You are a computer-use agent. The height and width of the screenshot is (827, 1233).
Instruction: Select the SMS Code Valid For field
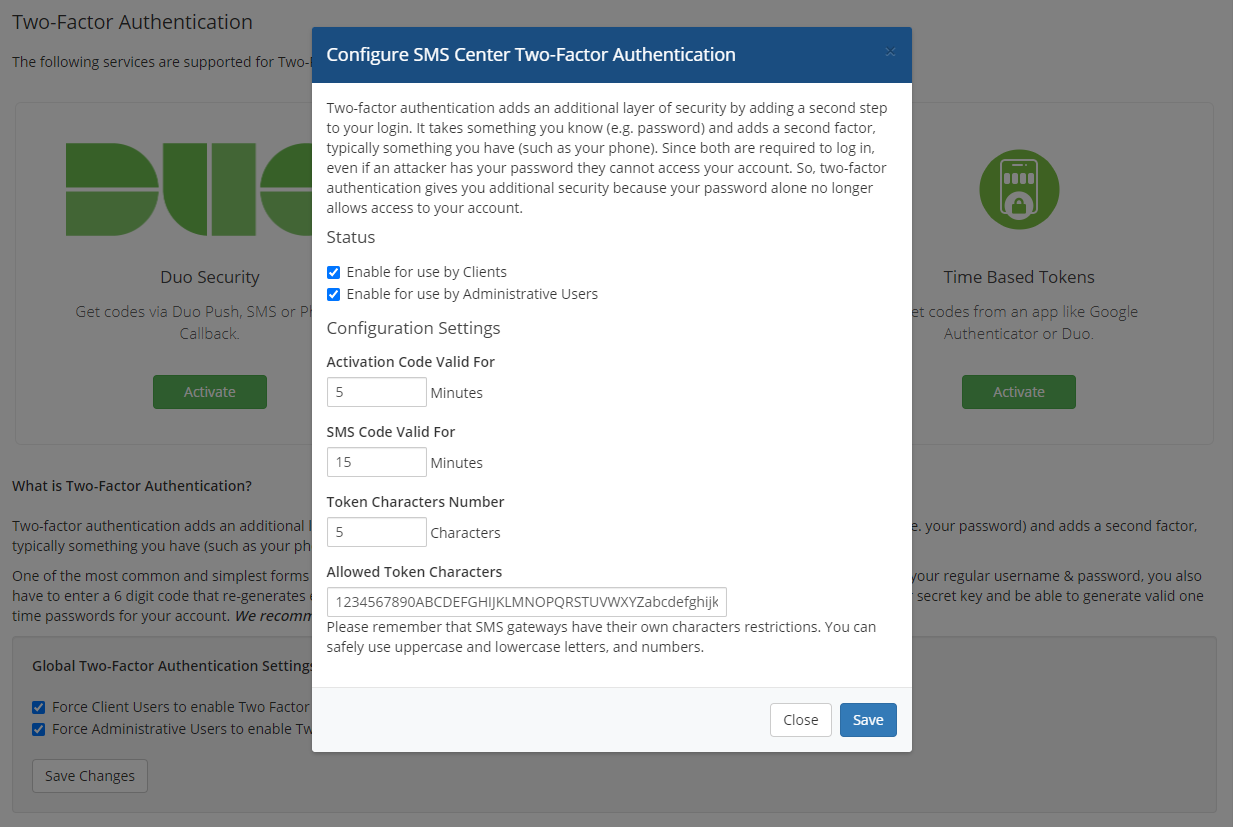(x=376, y=461)
